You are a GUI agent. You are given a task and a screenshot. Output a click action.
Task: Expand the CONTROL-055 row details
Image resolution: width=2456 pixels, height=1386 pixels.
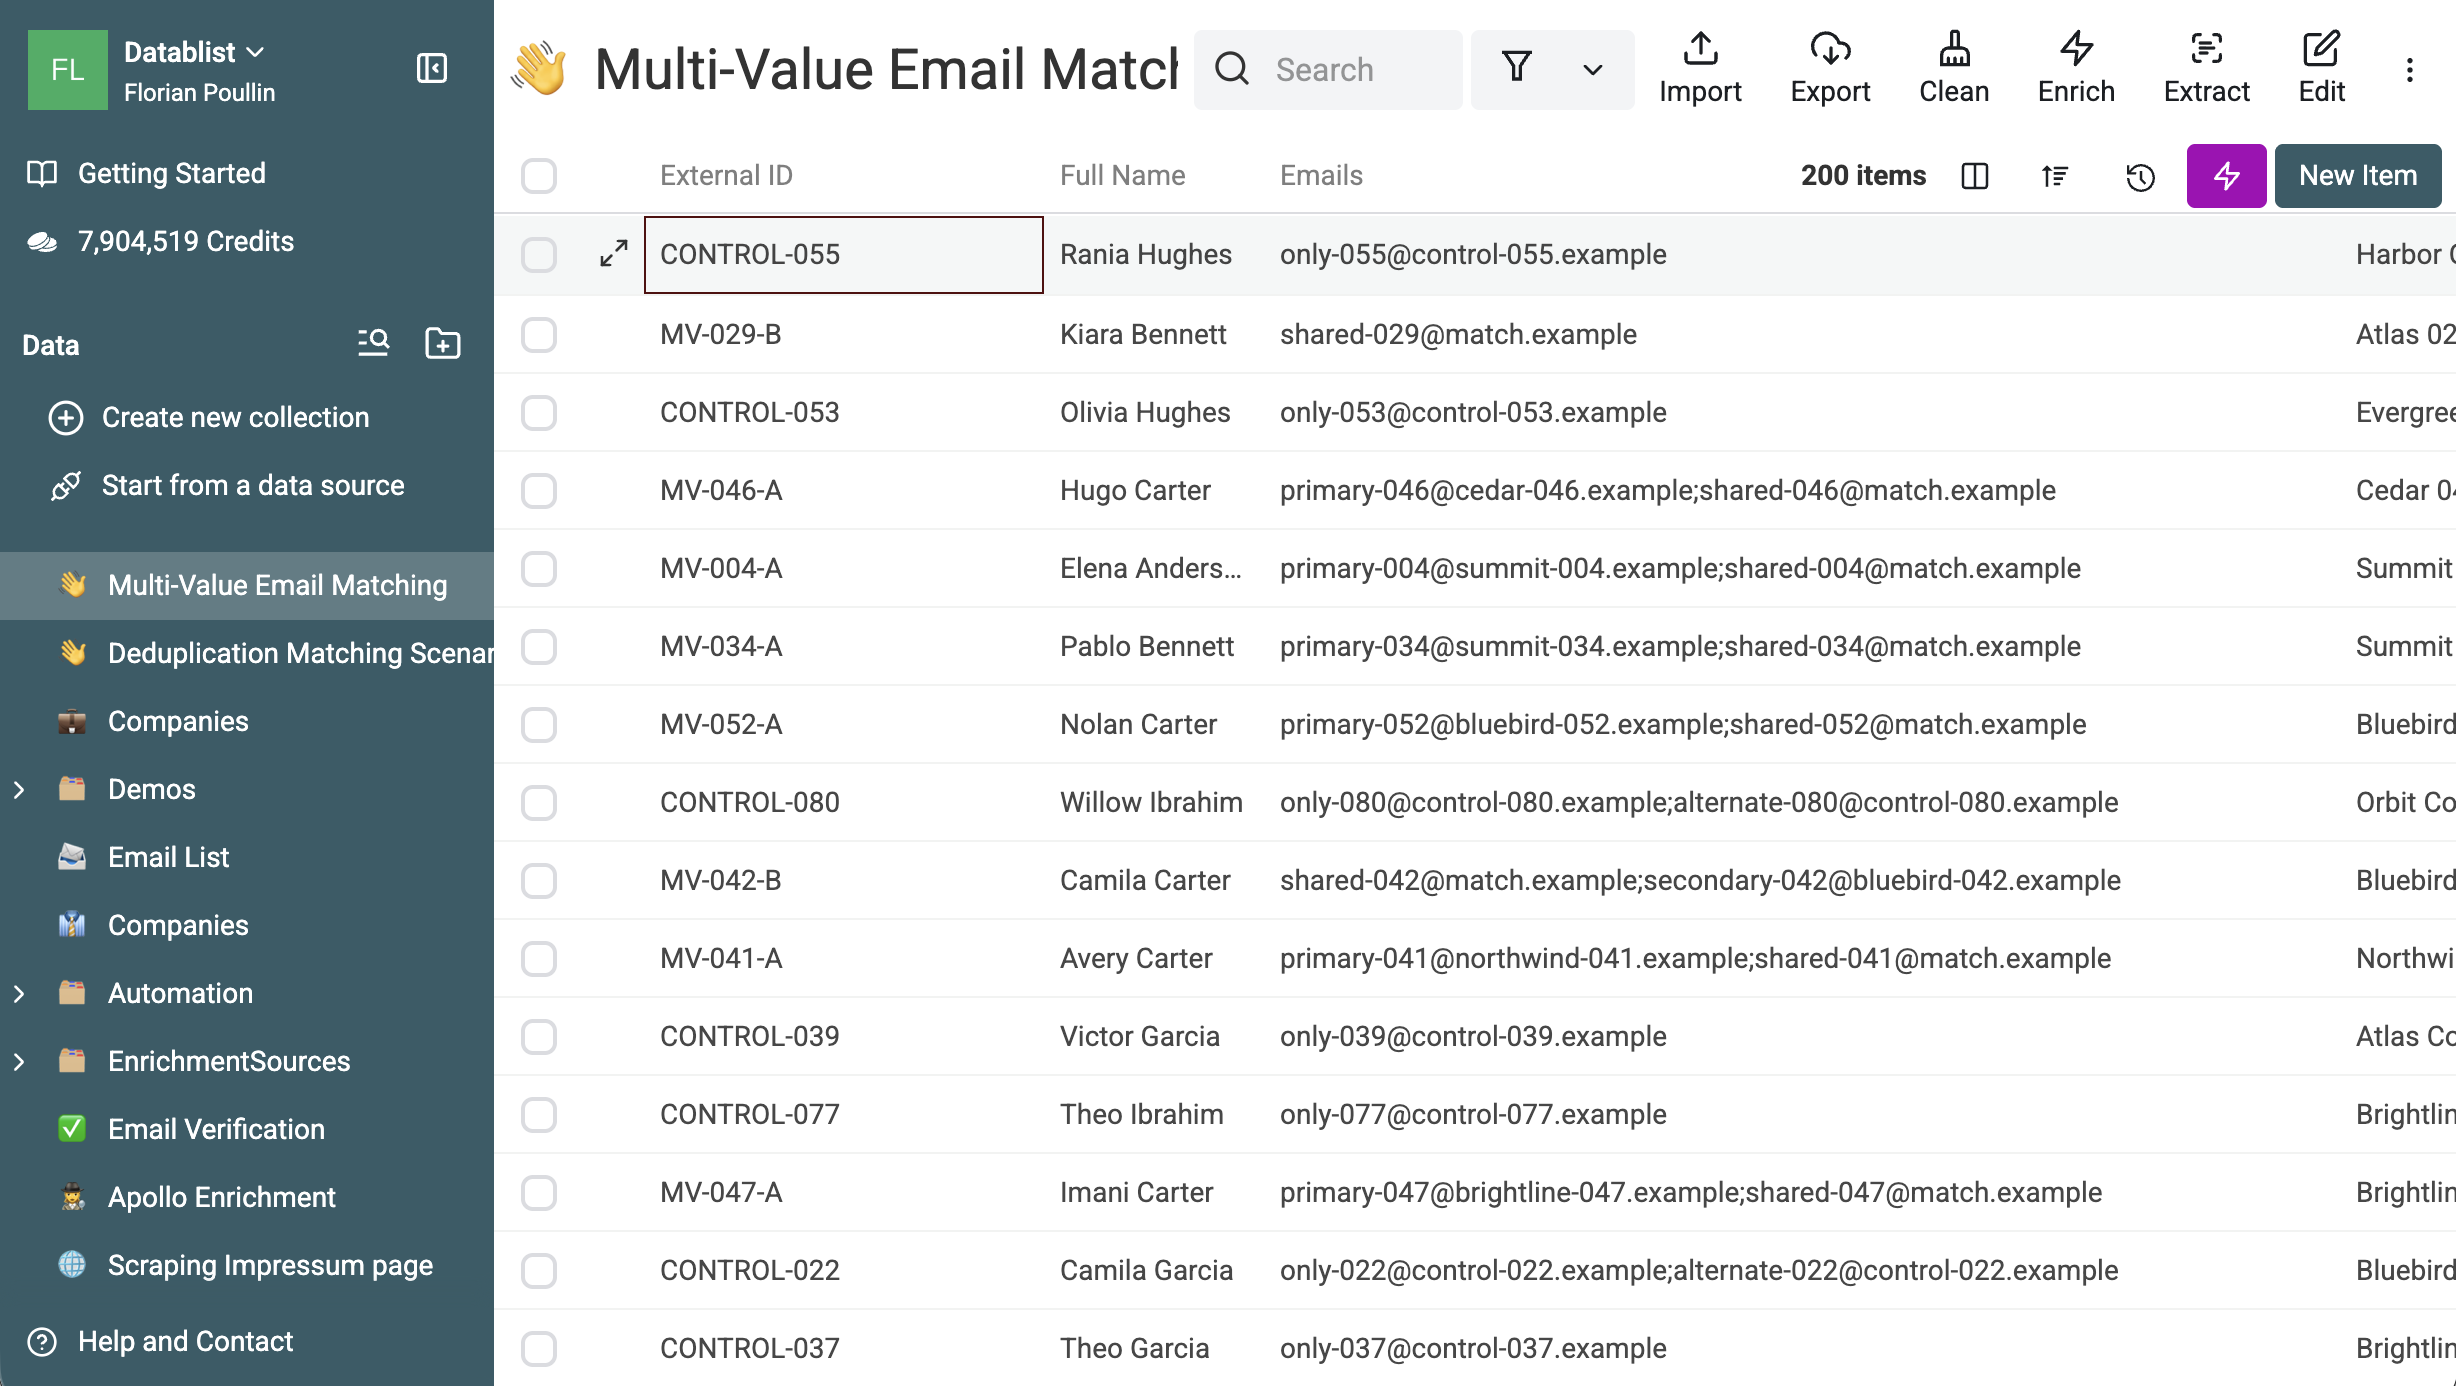point(614,254)
